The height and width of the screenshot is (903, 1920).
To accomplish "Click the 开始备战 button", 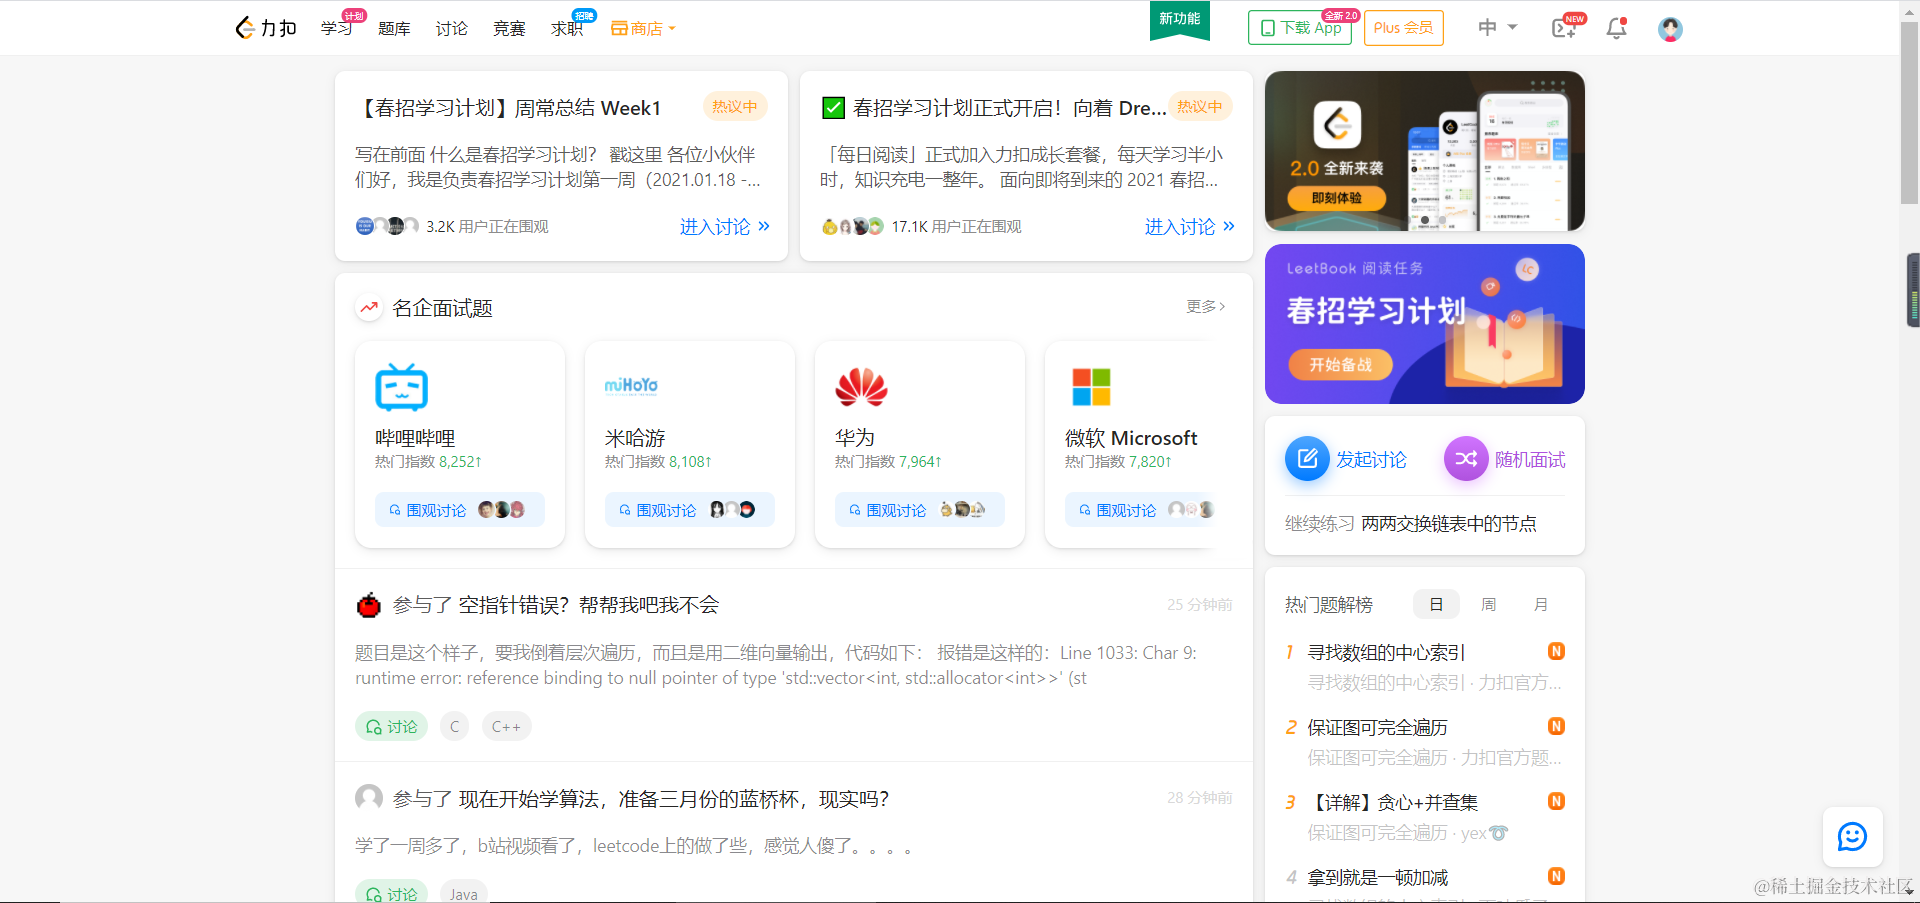I will pyautogui.click(x=1340, y=365).
